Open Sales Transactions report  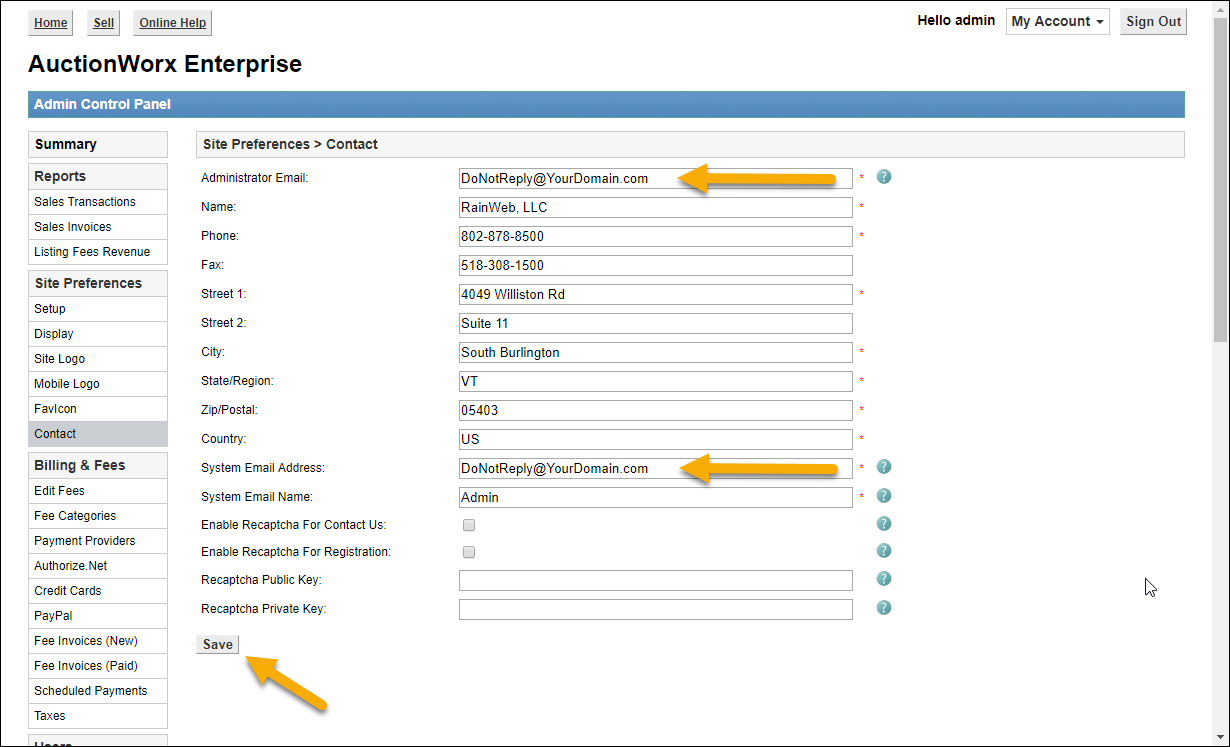[x=98, y=202]
